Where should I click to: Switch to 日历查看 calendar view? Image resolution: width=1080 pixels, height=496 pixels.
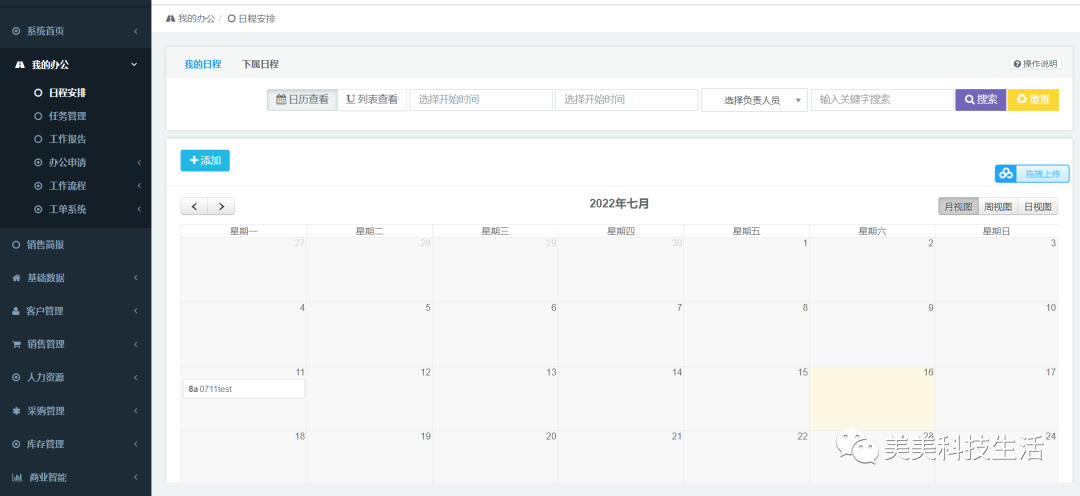(302, 100)
